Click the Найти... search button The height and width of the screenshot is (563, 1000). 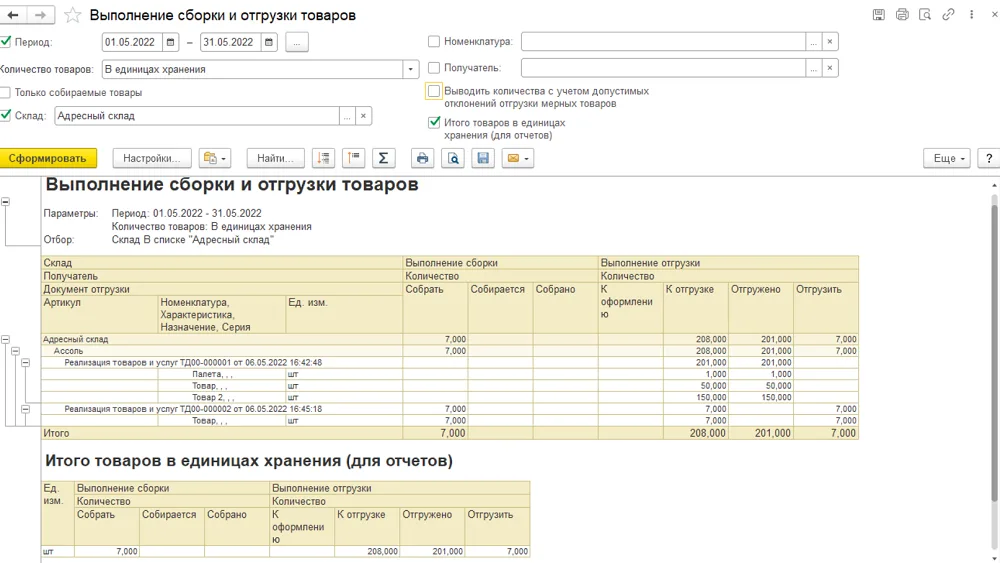(276, 158)
